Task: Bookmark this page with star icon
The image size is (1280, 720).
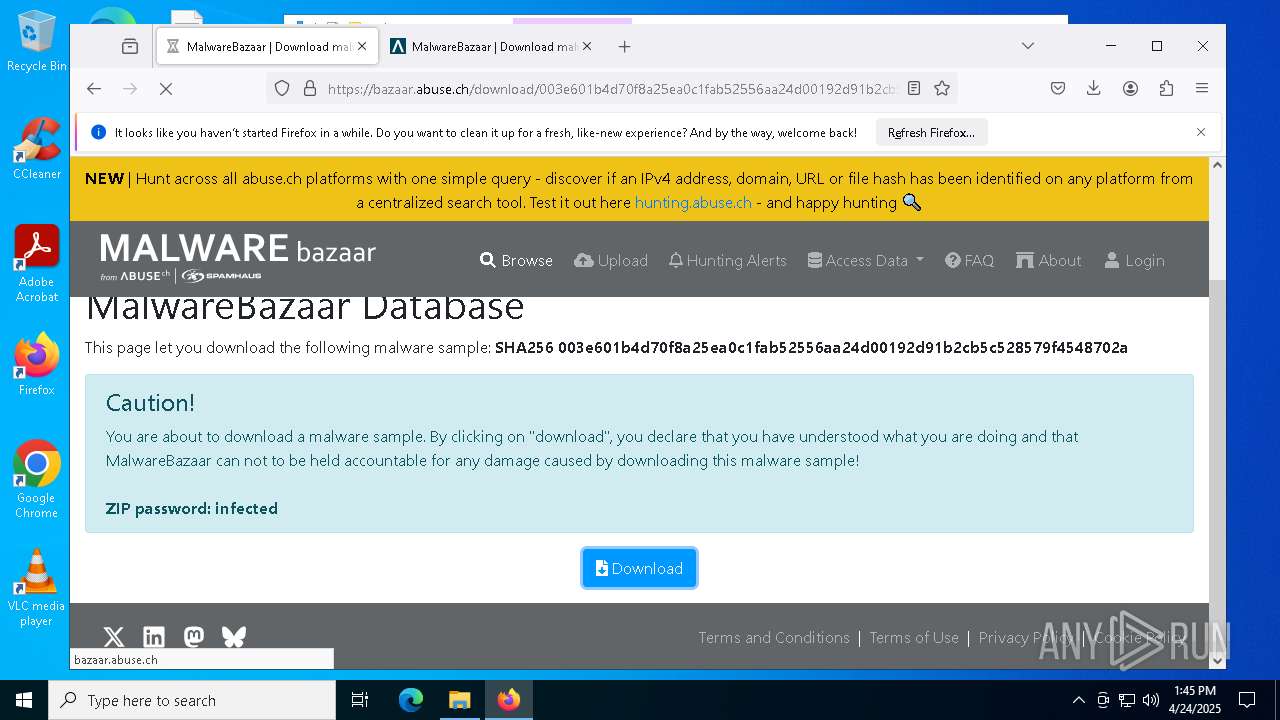Action: pos(942,88)
